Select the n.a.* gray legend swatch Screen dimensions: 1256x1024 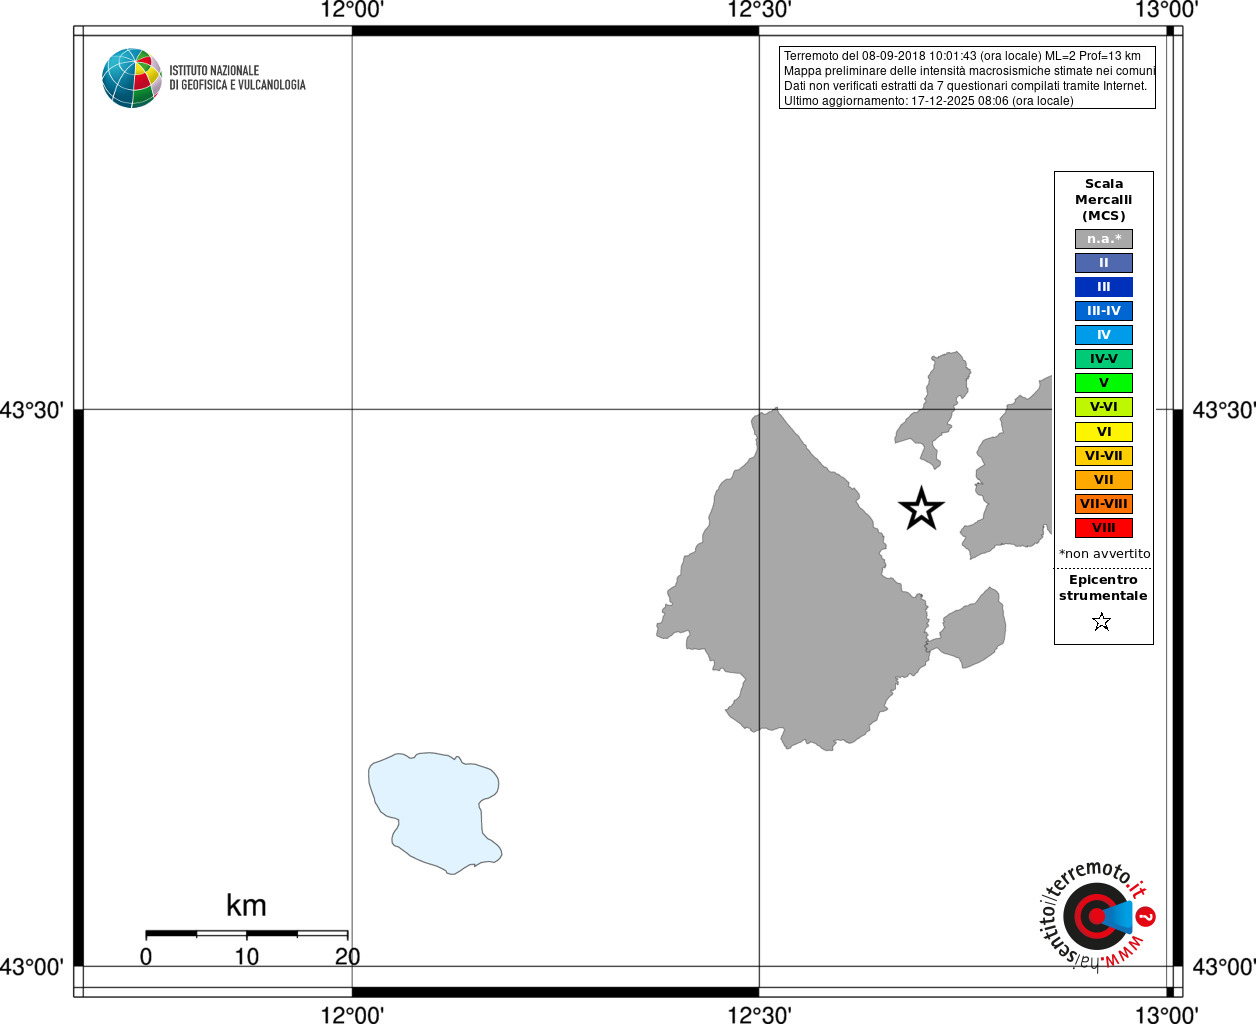[x=1104, y=239]
